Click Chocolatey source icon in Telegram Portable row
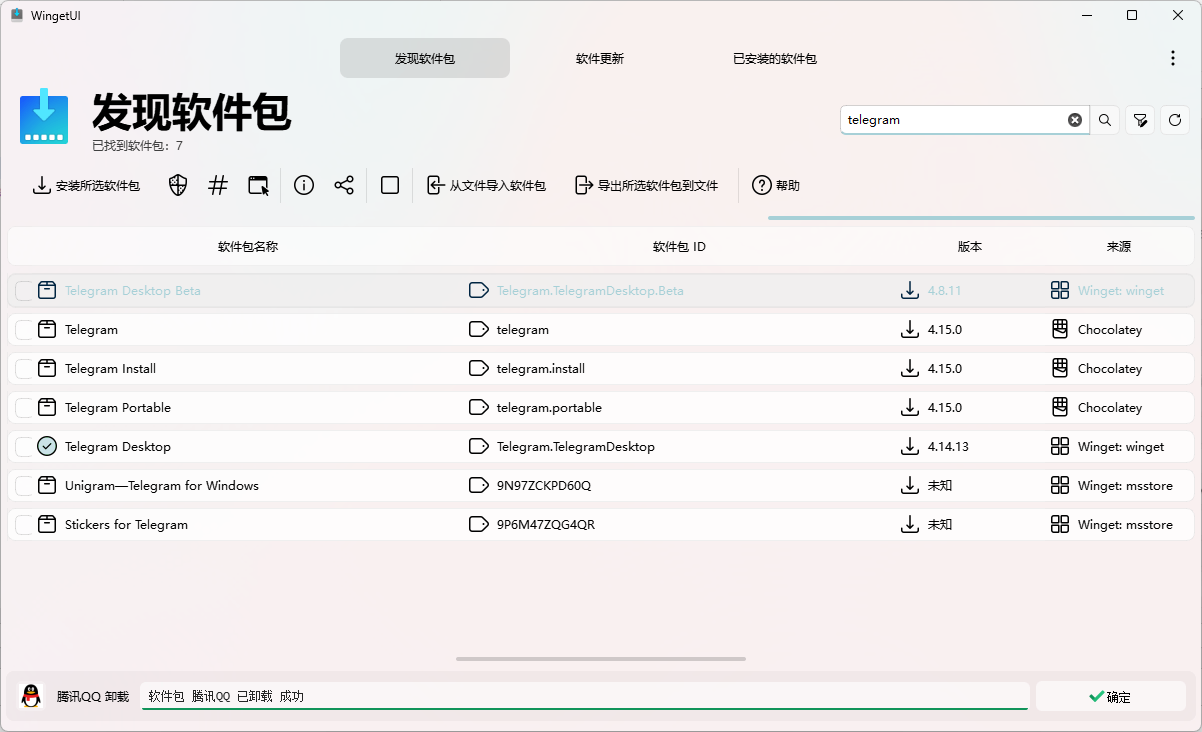Image resolution: width=1202 pixels, height=732 pixels. tap(1060, 407)
